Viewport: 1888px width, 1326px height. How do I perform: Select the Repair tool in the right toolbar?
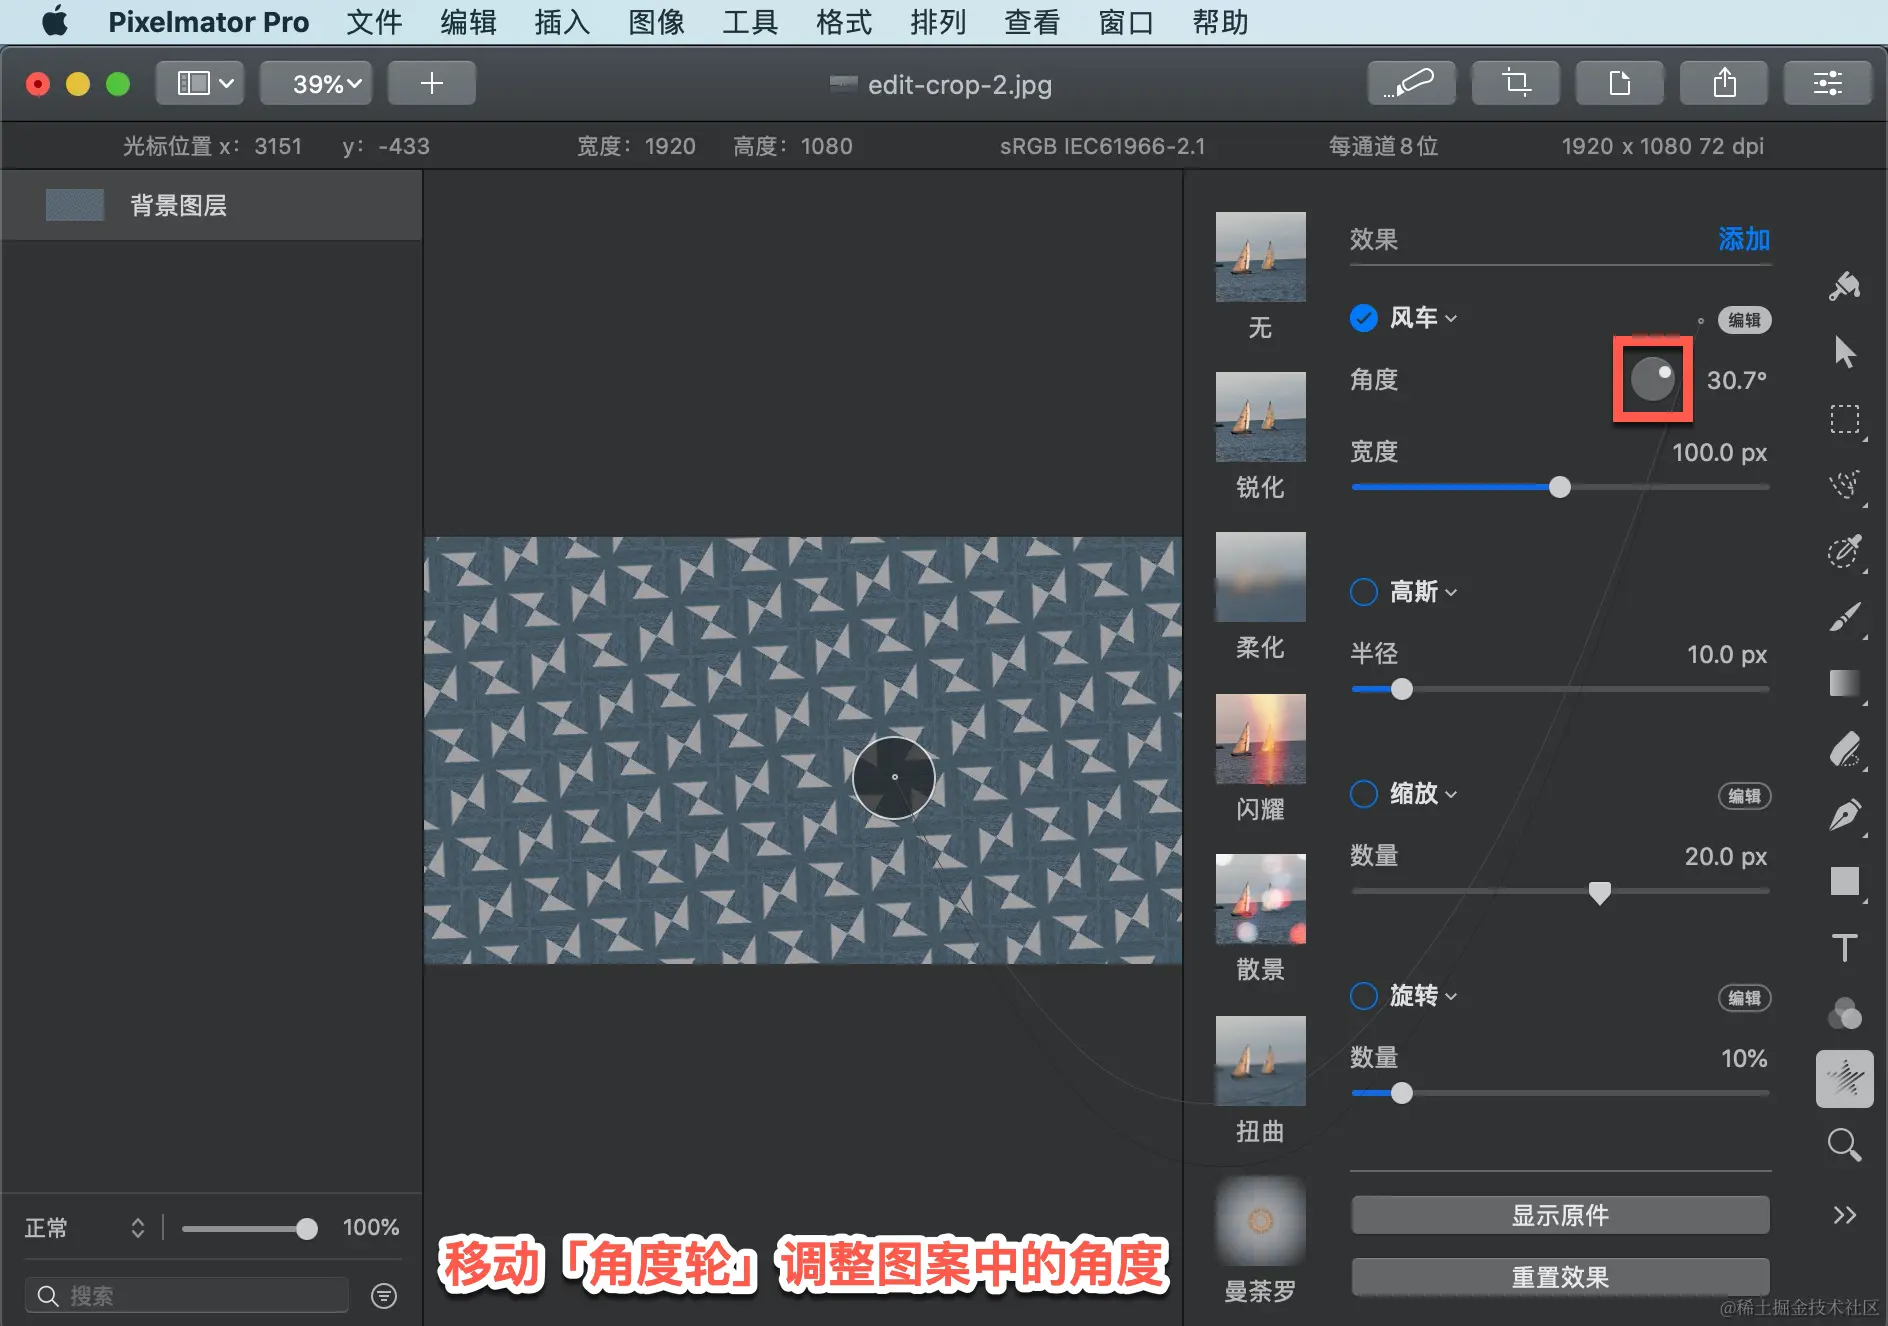coord(1844,550)
